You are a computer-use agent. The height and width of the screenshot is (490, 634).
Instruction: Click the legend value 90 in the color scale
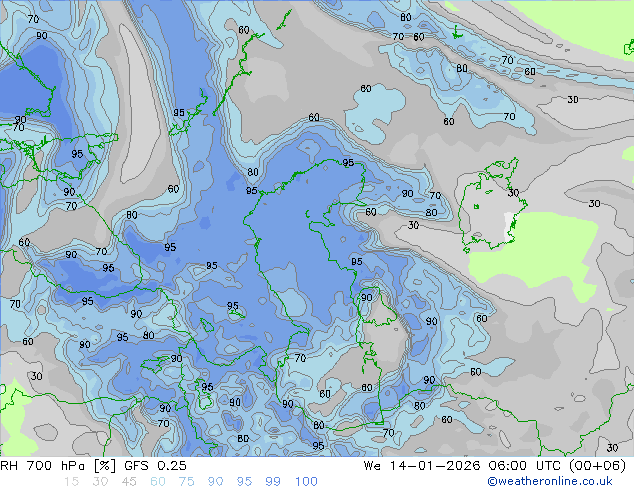(215, 482)
